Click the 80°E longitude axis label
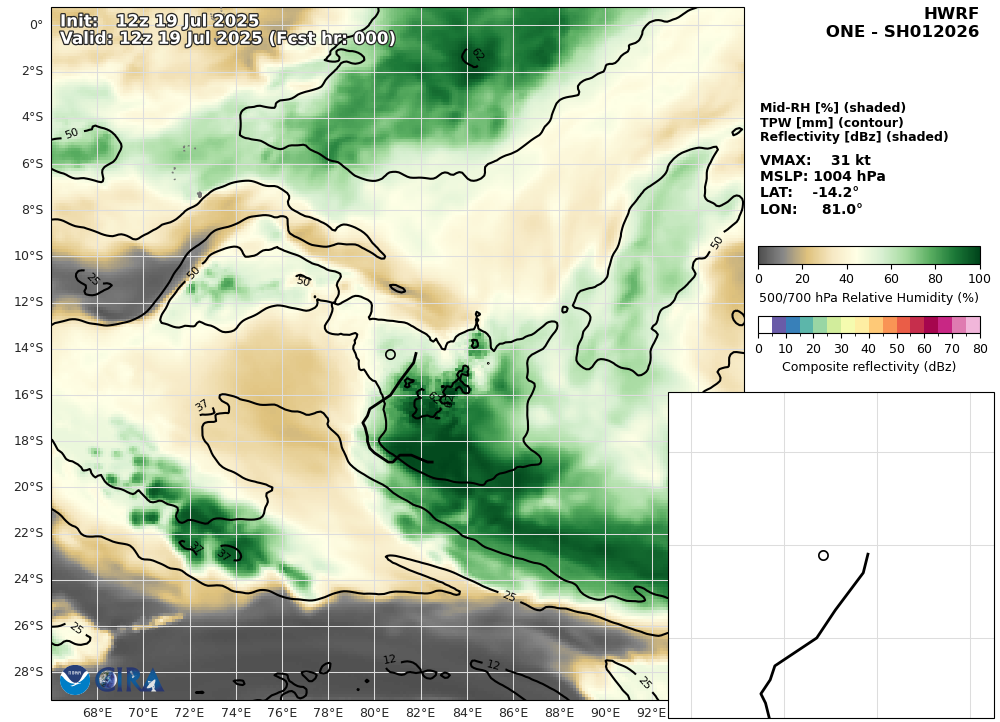The height and width of the screenshot is (722, 1000). click(374, 713)
